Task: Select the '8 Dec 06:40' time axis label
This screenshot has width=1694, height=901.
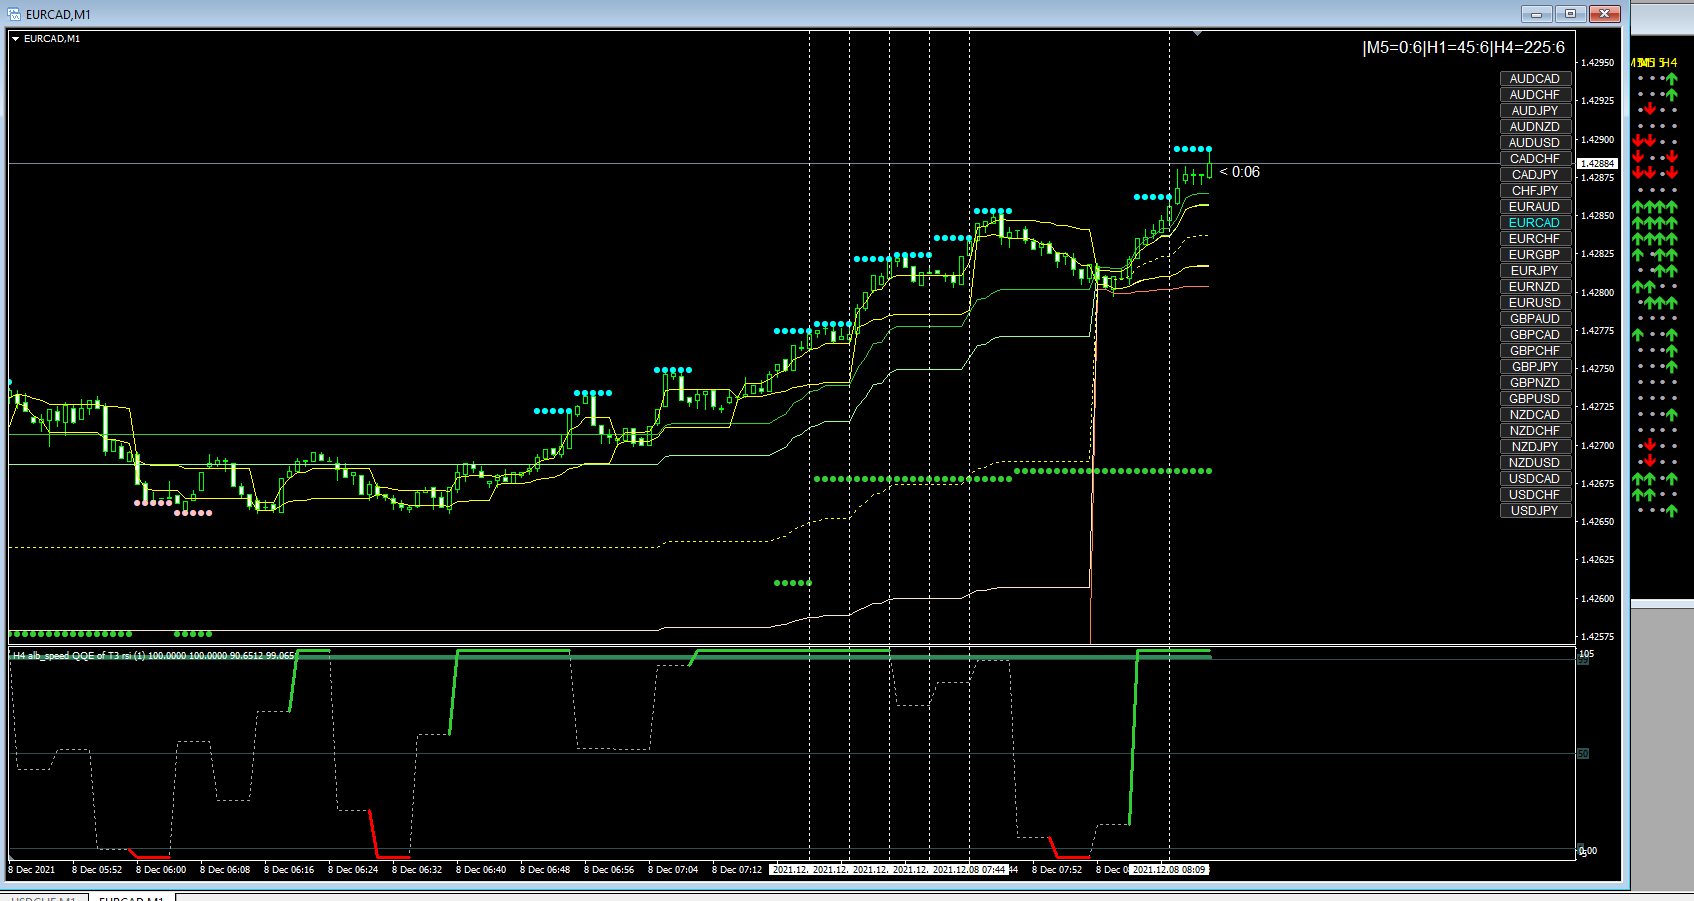Action: (x=482, y=870)
